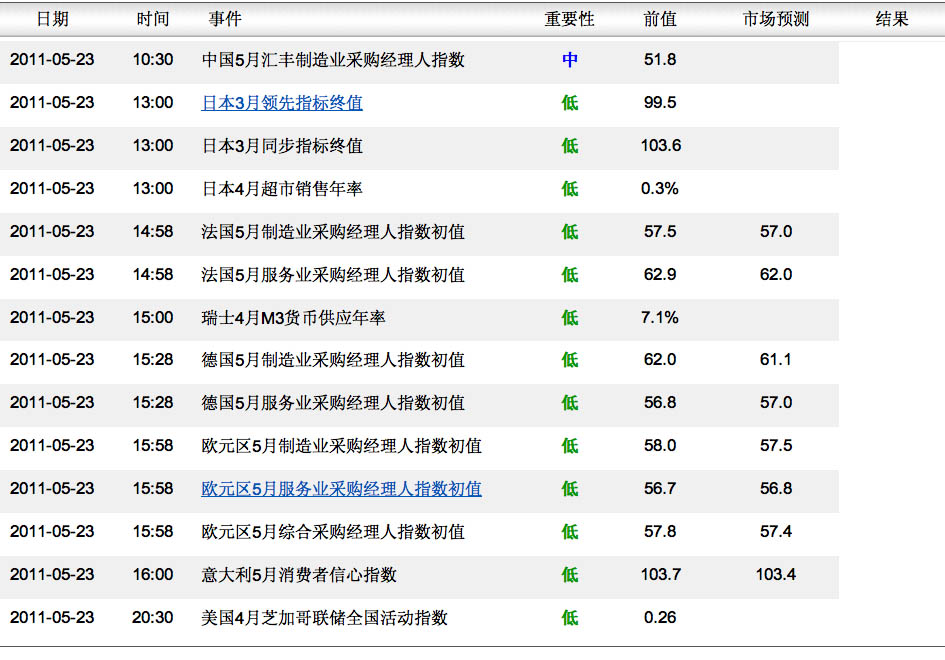This screenshot has width=945, height=660.
Task: Open the 日本3月领先指标终值 link
Action: coord(282,103)
